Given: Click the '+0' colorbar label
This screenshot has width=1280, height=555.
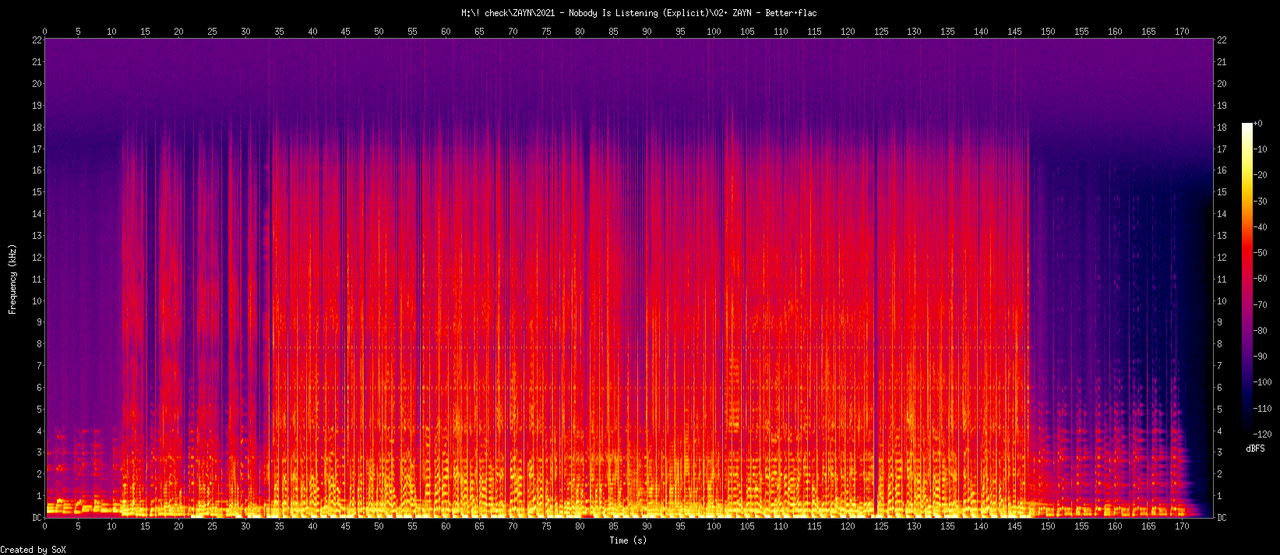Looking at the screenshot, I should [1258, 123].
